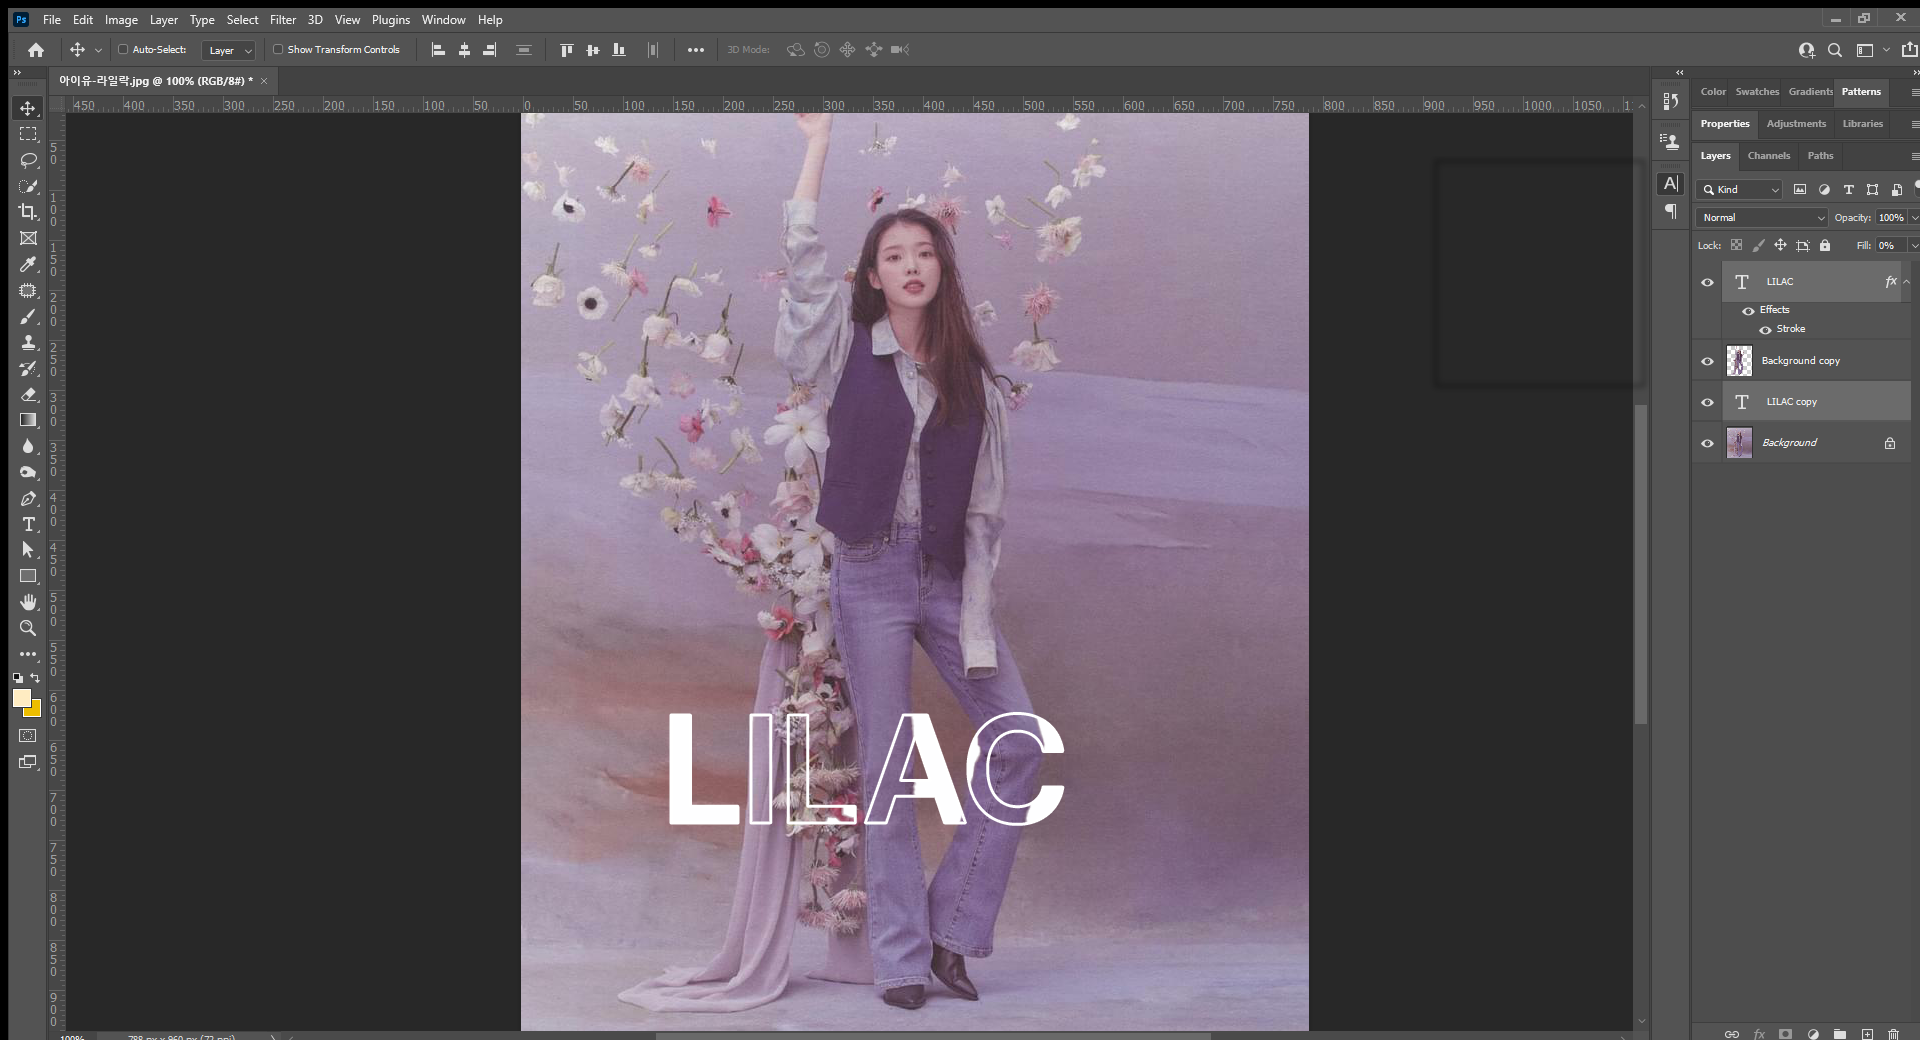The height and width of the screenshot is (1040, 1920).
Task: Switch to the Paths tab
Action: point(1820,156)
